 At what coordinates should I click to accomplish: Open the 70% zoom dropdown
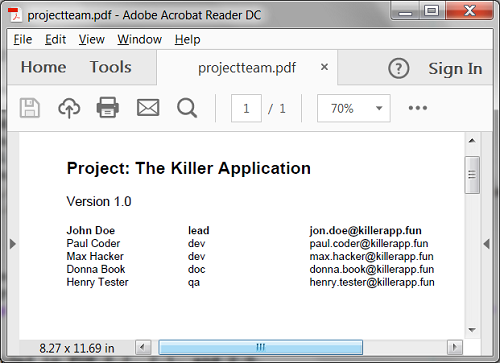354,108
